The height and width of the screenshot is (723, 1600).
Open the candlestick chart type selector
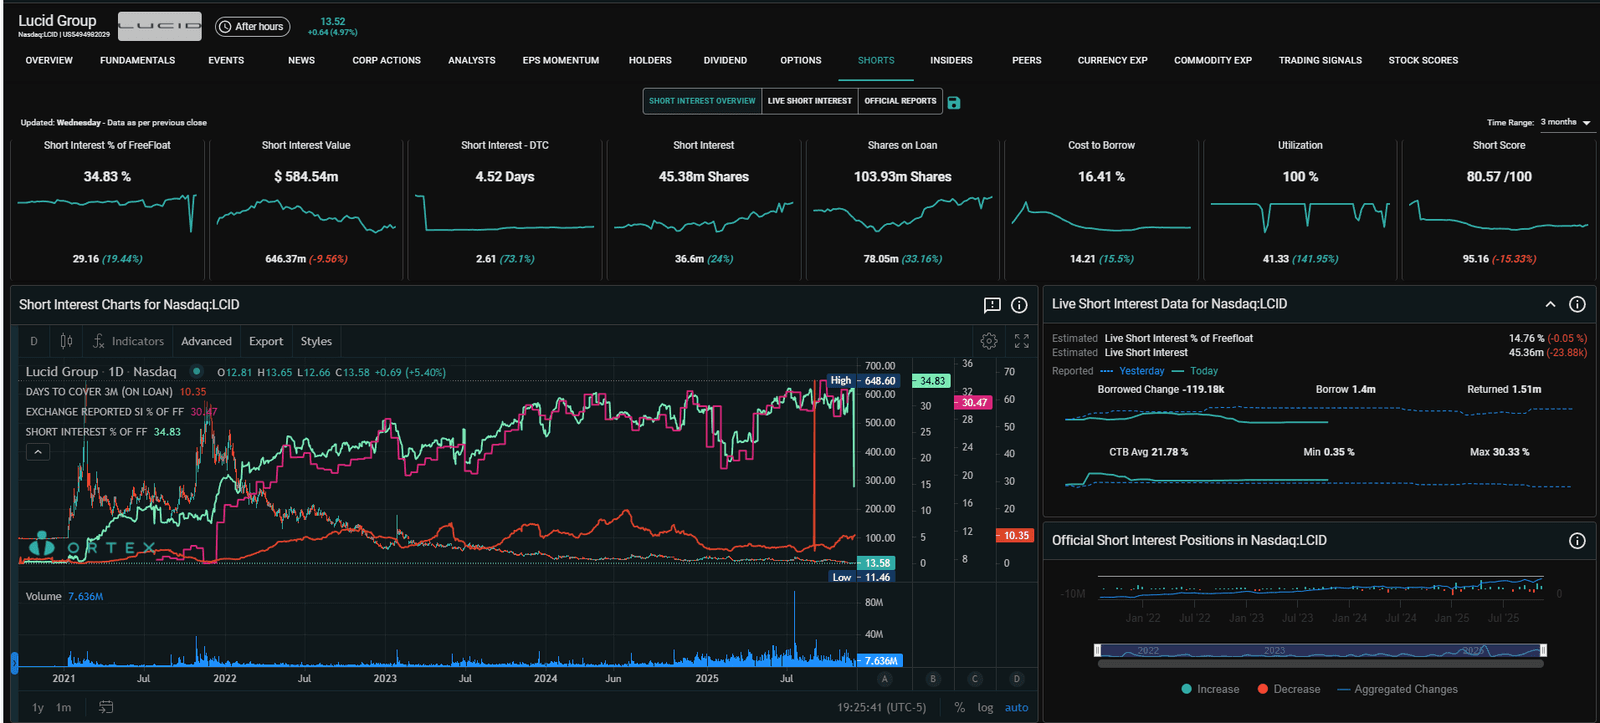66,341
